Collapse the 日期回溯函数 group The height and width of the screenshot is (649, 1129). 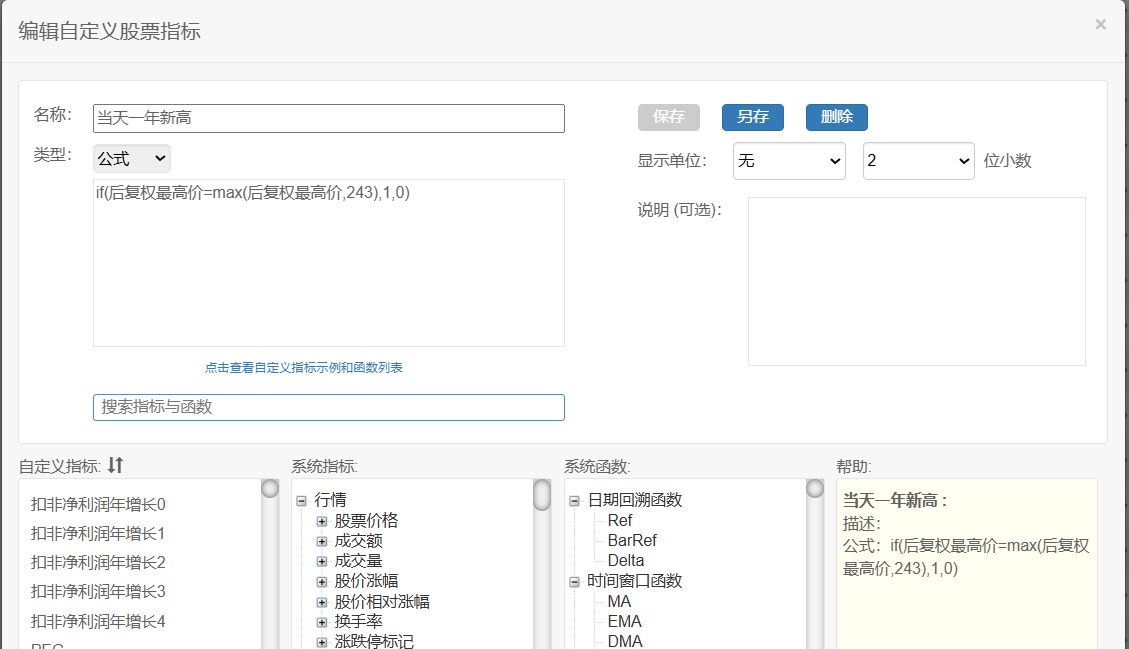(x=574, y=500)
